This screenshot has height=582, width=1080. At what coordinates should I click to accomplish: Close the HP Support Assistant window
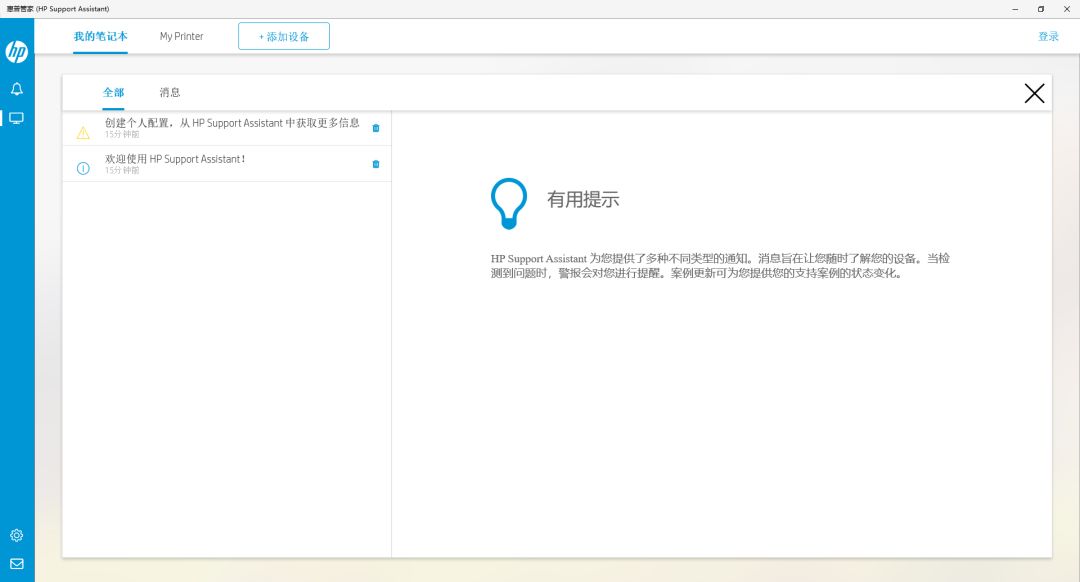point(1067,9)
